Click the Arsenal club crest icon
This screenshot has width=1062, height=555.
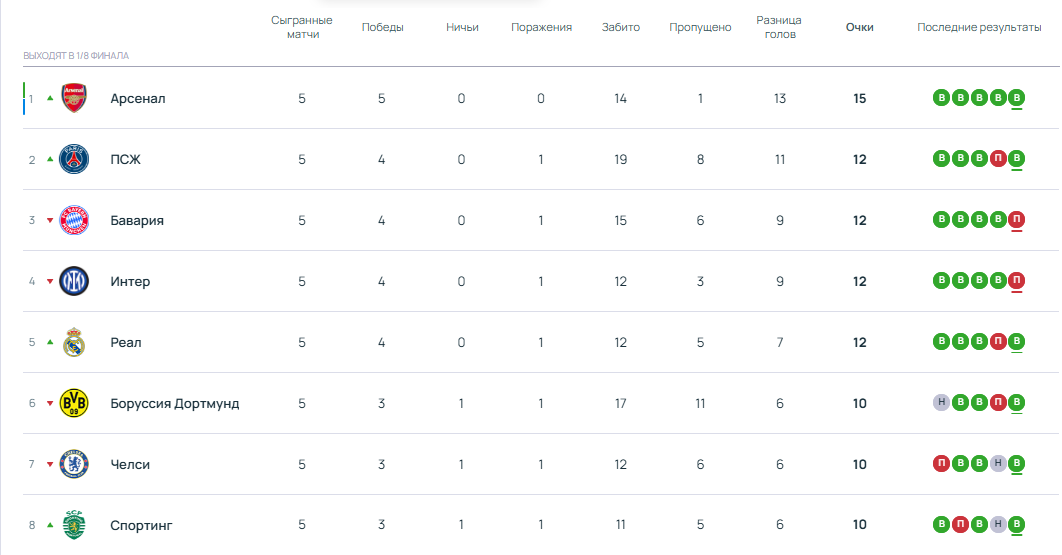(74, 98)
